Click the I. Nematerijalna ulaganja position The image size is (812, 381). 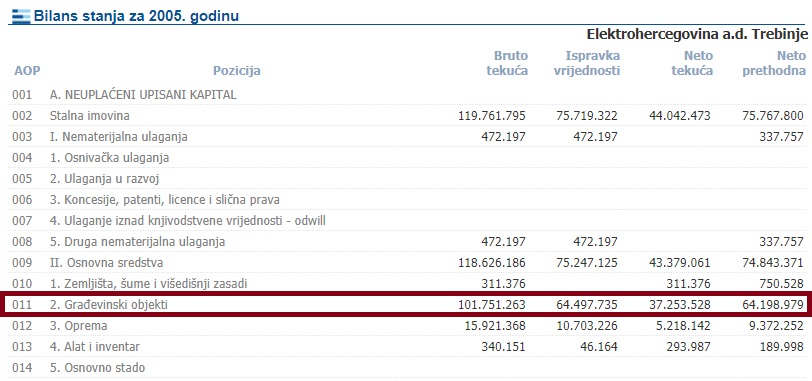(x=119, y=137)
